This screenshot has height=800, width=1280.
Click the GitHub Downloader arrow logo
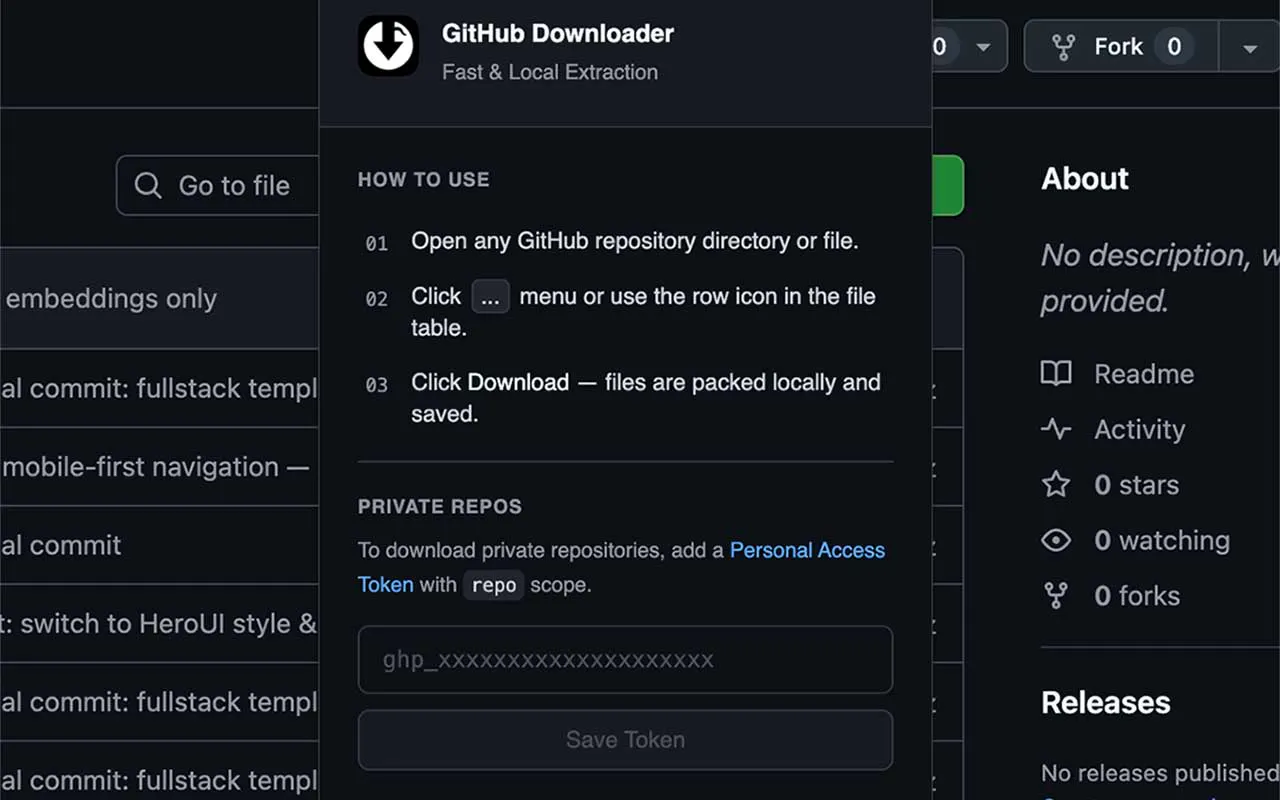pos(388,46)
